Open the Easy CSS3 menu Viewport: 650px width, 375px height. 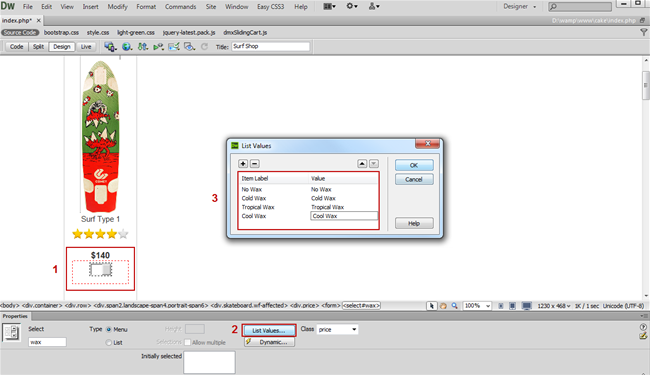270,7
